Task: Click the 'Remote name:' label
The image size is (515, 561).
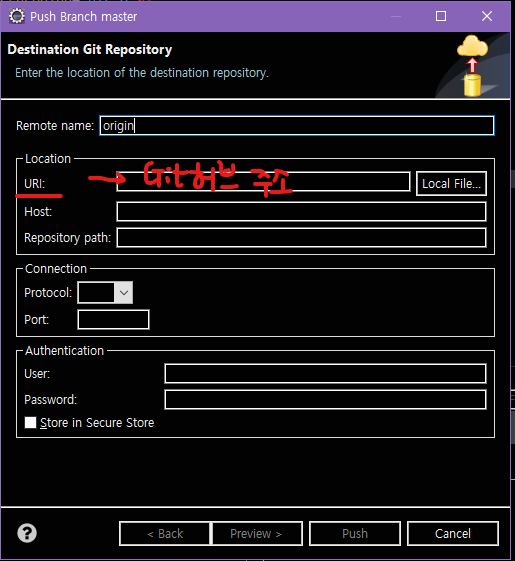Action: tap(55, 126)
